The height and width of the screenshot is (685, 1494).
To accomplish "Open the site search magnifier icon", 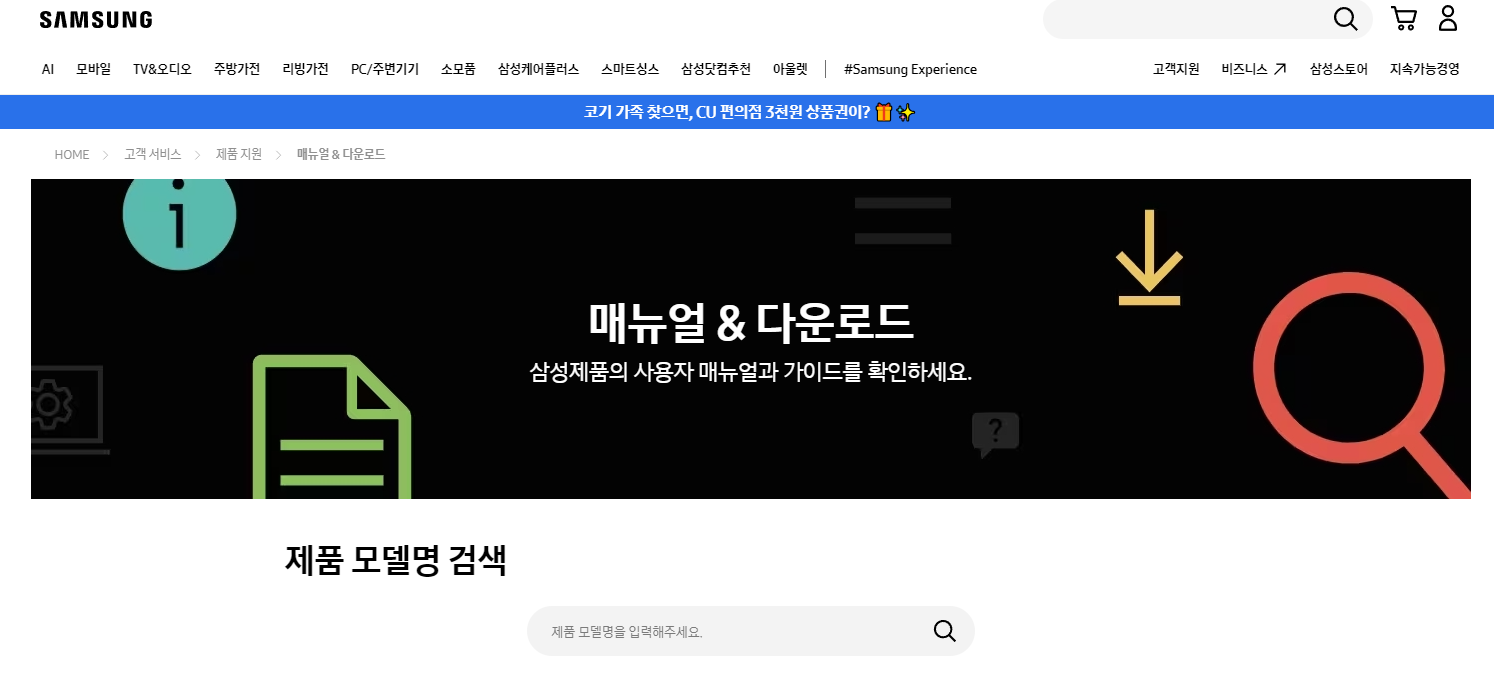I will click(1345, 18).
